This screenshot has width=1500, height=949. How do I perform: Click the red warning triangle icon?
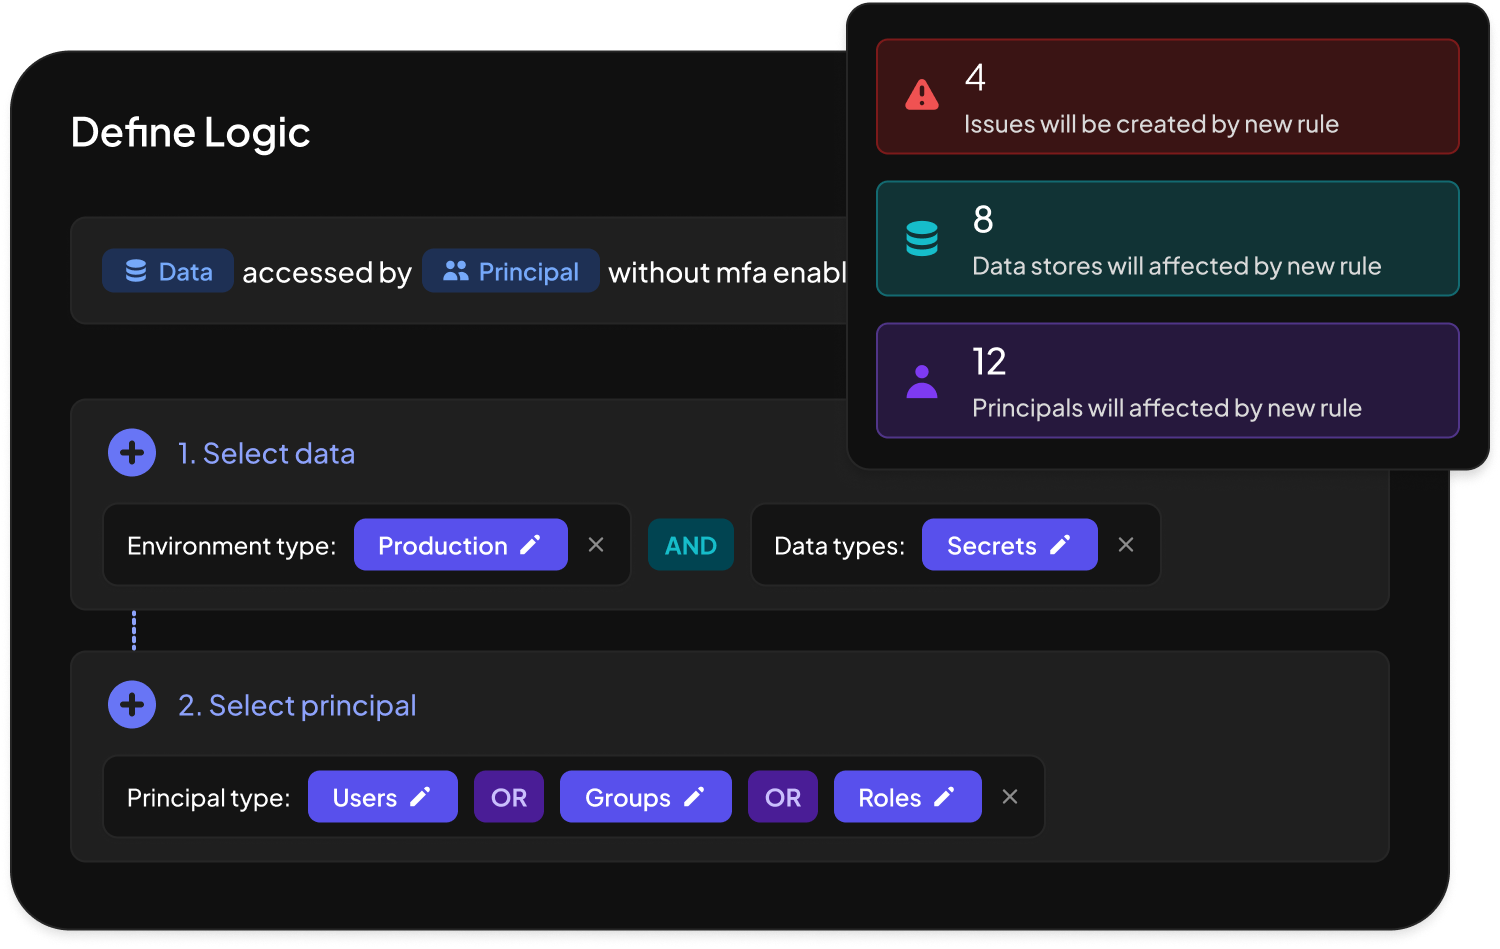click(x=921, y=96)
